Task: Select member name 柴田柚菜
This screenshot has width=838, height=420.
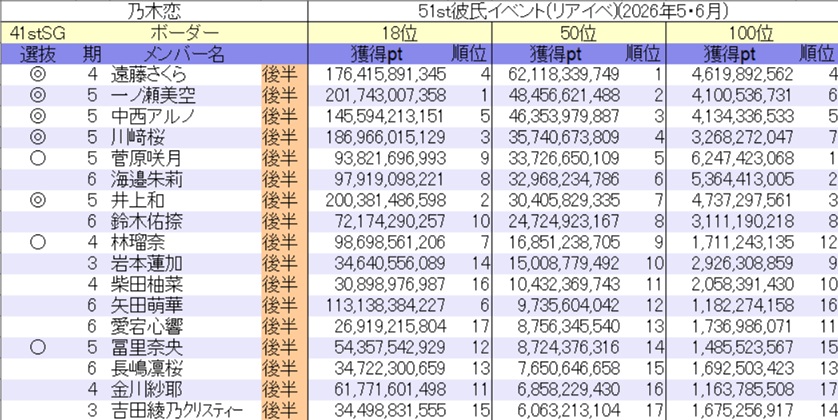Action: coord(146,284)
